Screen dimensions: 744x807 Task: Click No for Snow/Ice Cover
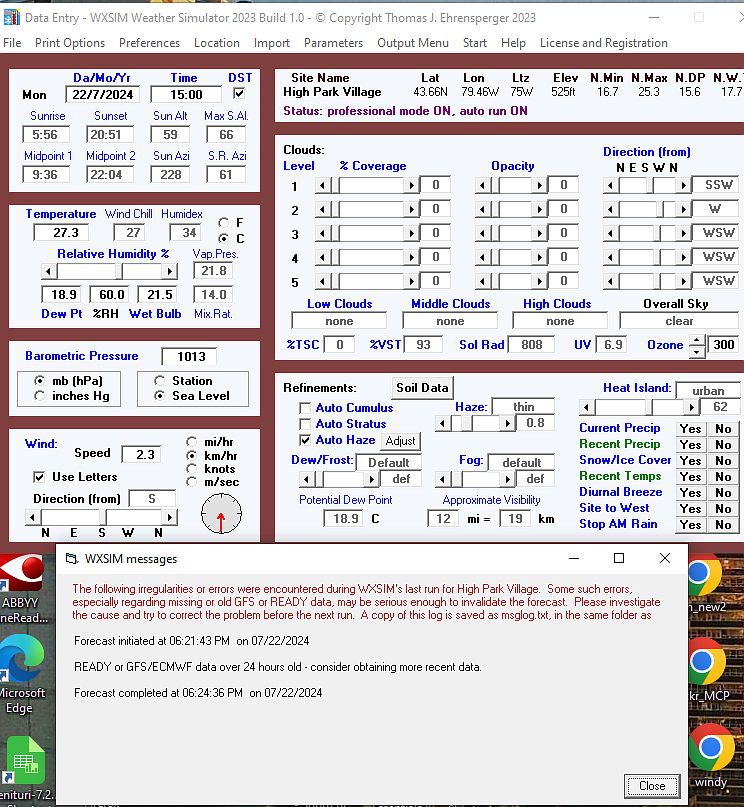723,461
